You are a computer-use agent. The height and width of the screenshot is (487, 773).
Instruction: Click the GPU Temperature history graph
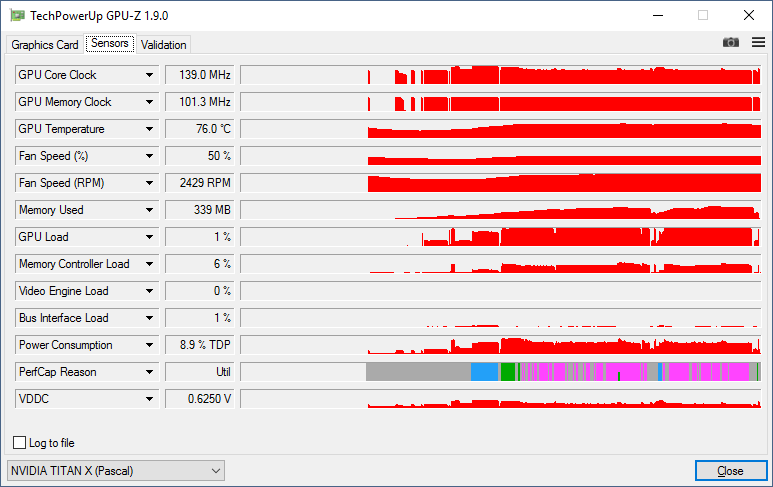point(501,129)
